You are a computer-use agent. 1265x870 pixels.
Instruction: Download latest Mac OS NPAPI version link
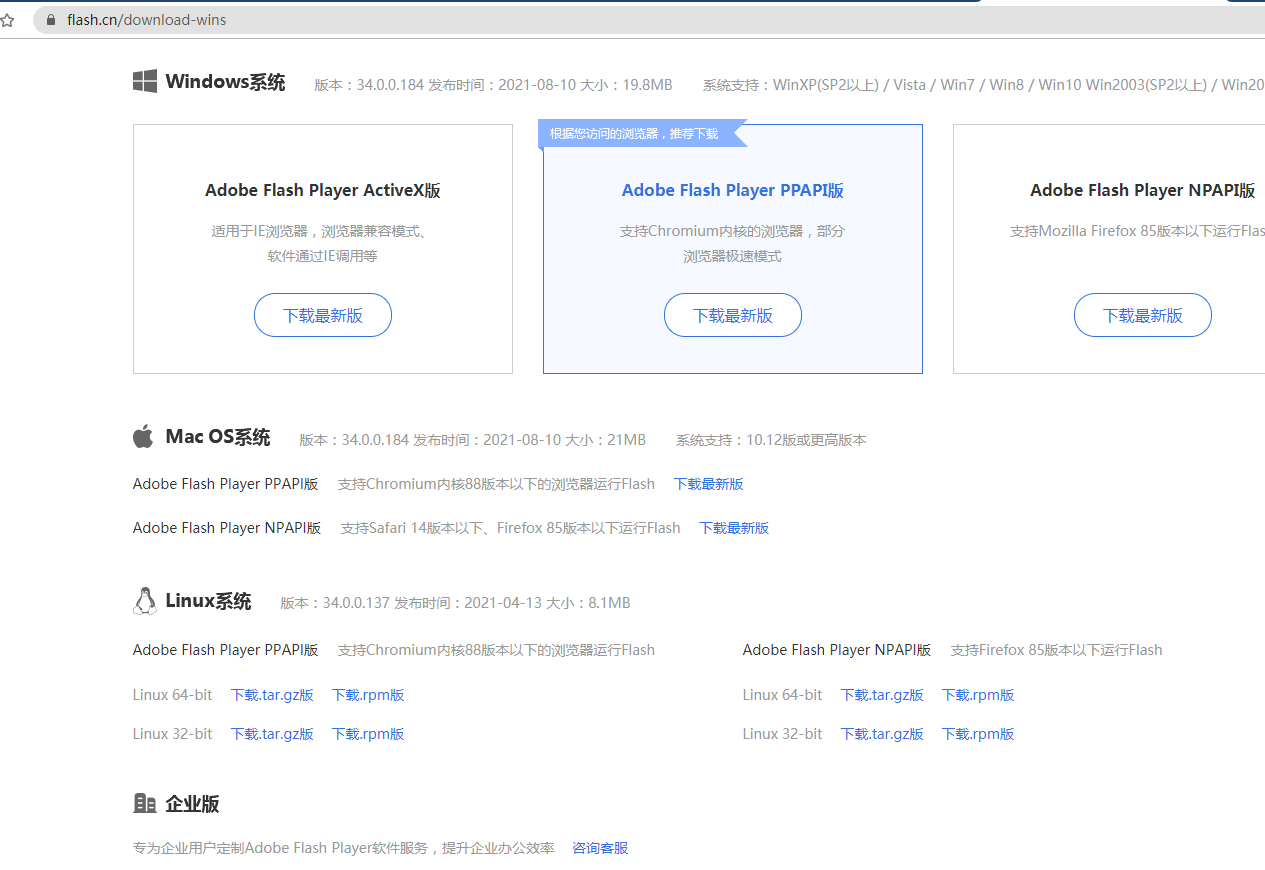pos(734,528)
